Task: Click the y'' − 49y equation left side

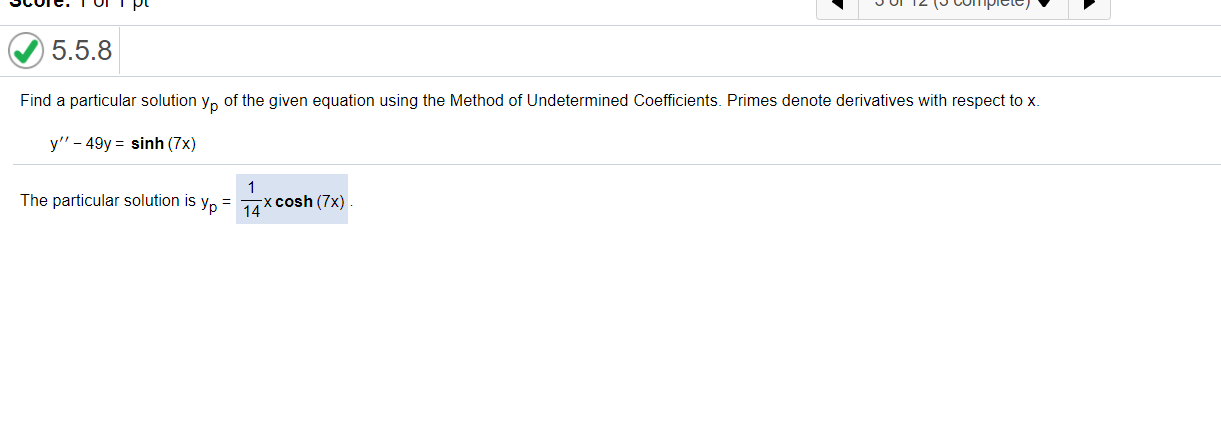Action: 83,144
